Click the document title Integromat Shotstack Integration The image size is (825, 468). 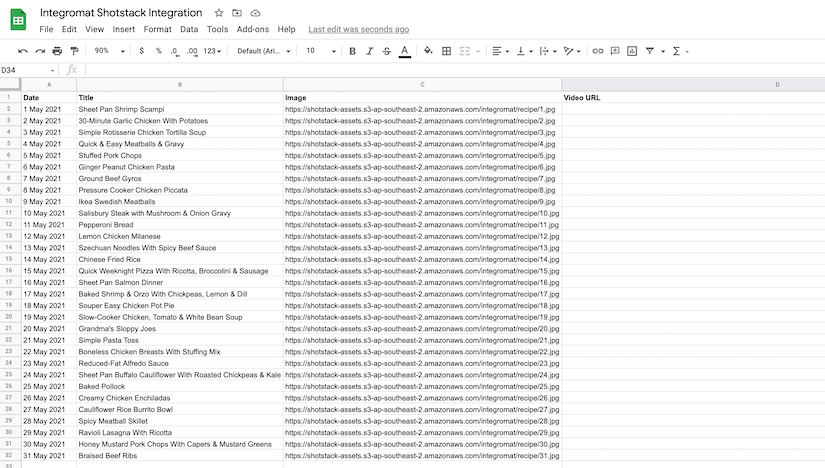pos(121,13)
